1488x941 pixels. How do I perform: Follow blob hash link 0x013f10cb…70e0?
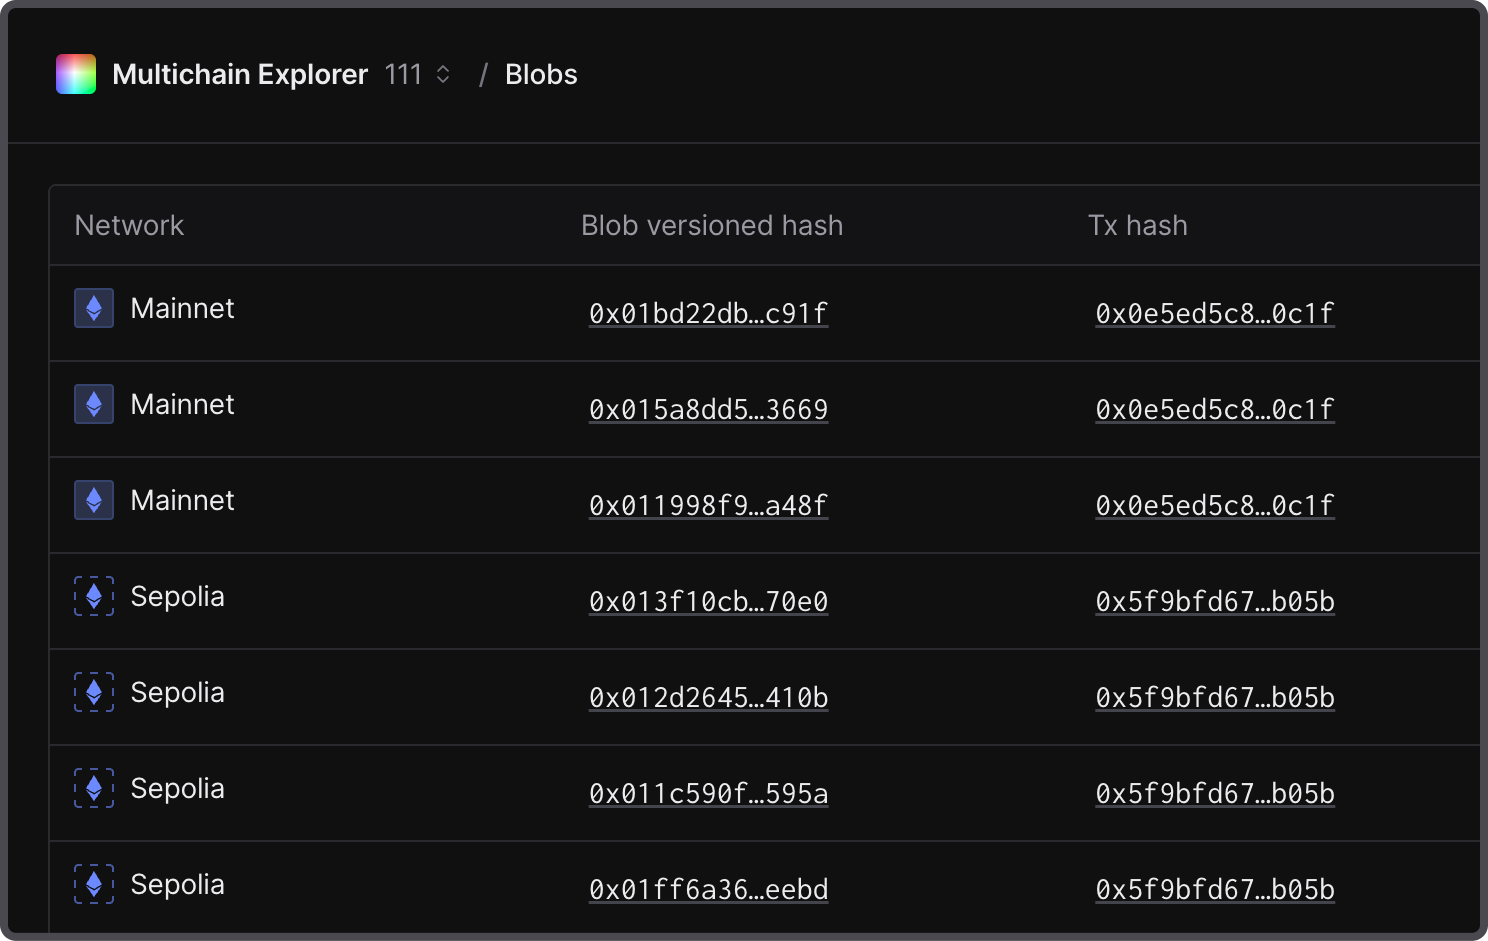tap(708, 601)
